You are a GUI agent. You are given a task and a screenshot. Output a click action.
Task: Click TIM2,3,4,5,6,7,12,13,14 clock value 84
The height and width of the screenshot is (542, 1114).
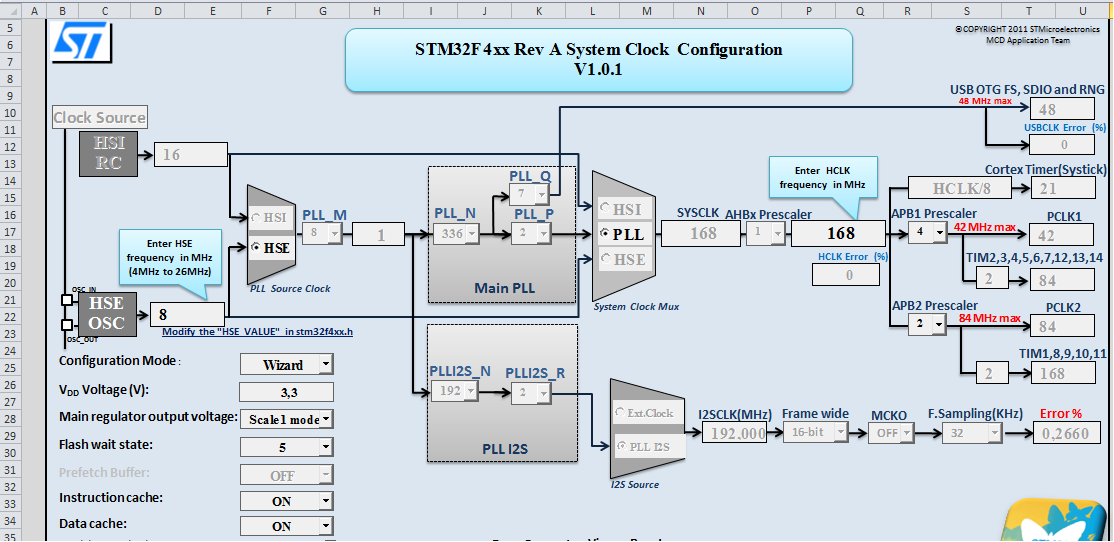(1062, 281)
